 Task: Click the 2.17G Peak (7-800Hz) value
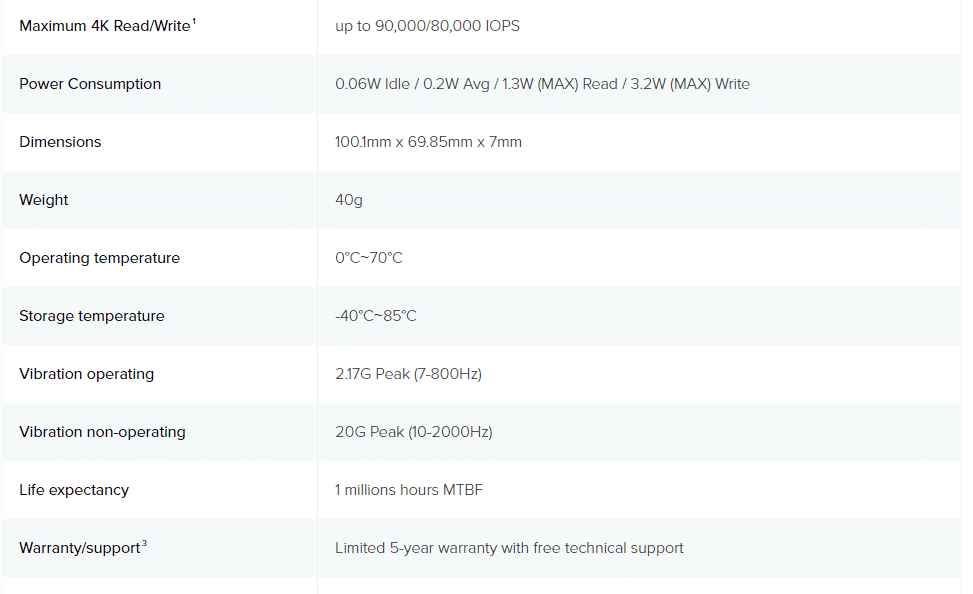pos(408,374)
